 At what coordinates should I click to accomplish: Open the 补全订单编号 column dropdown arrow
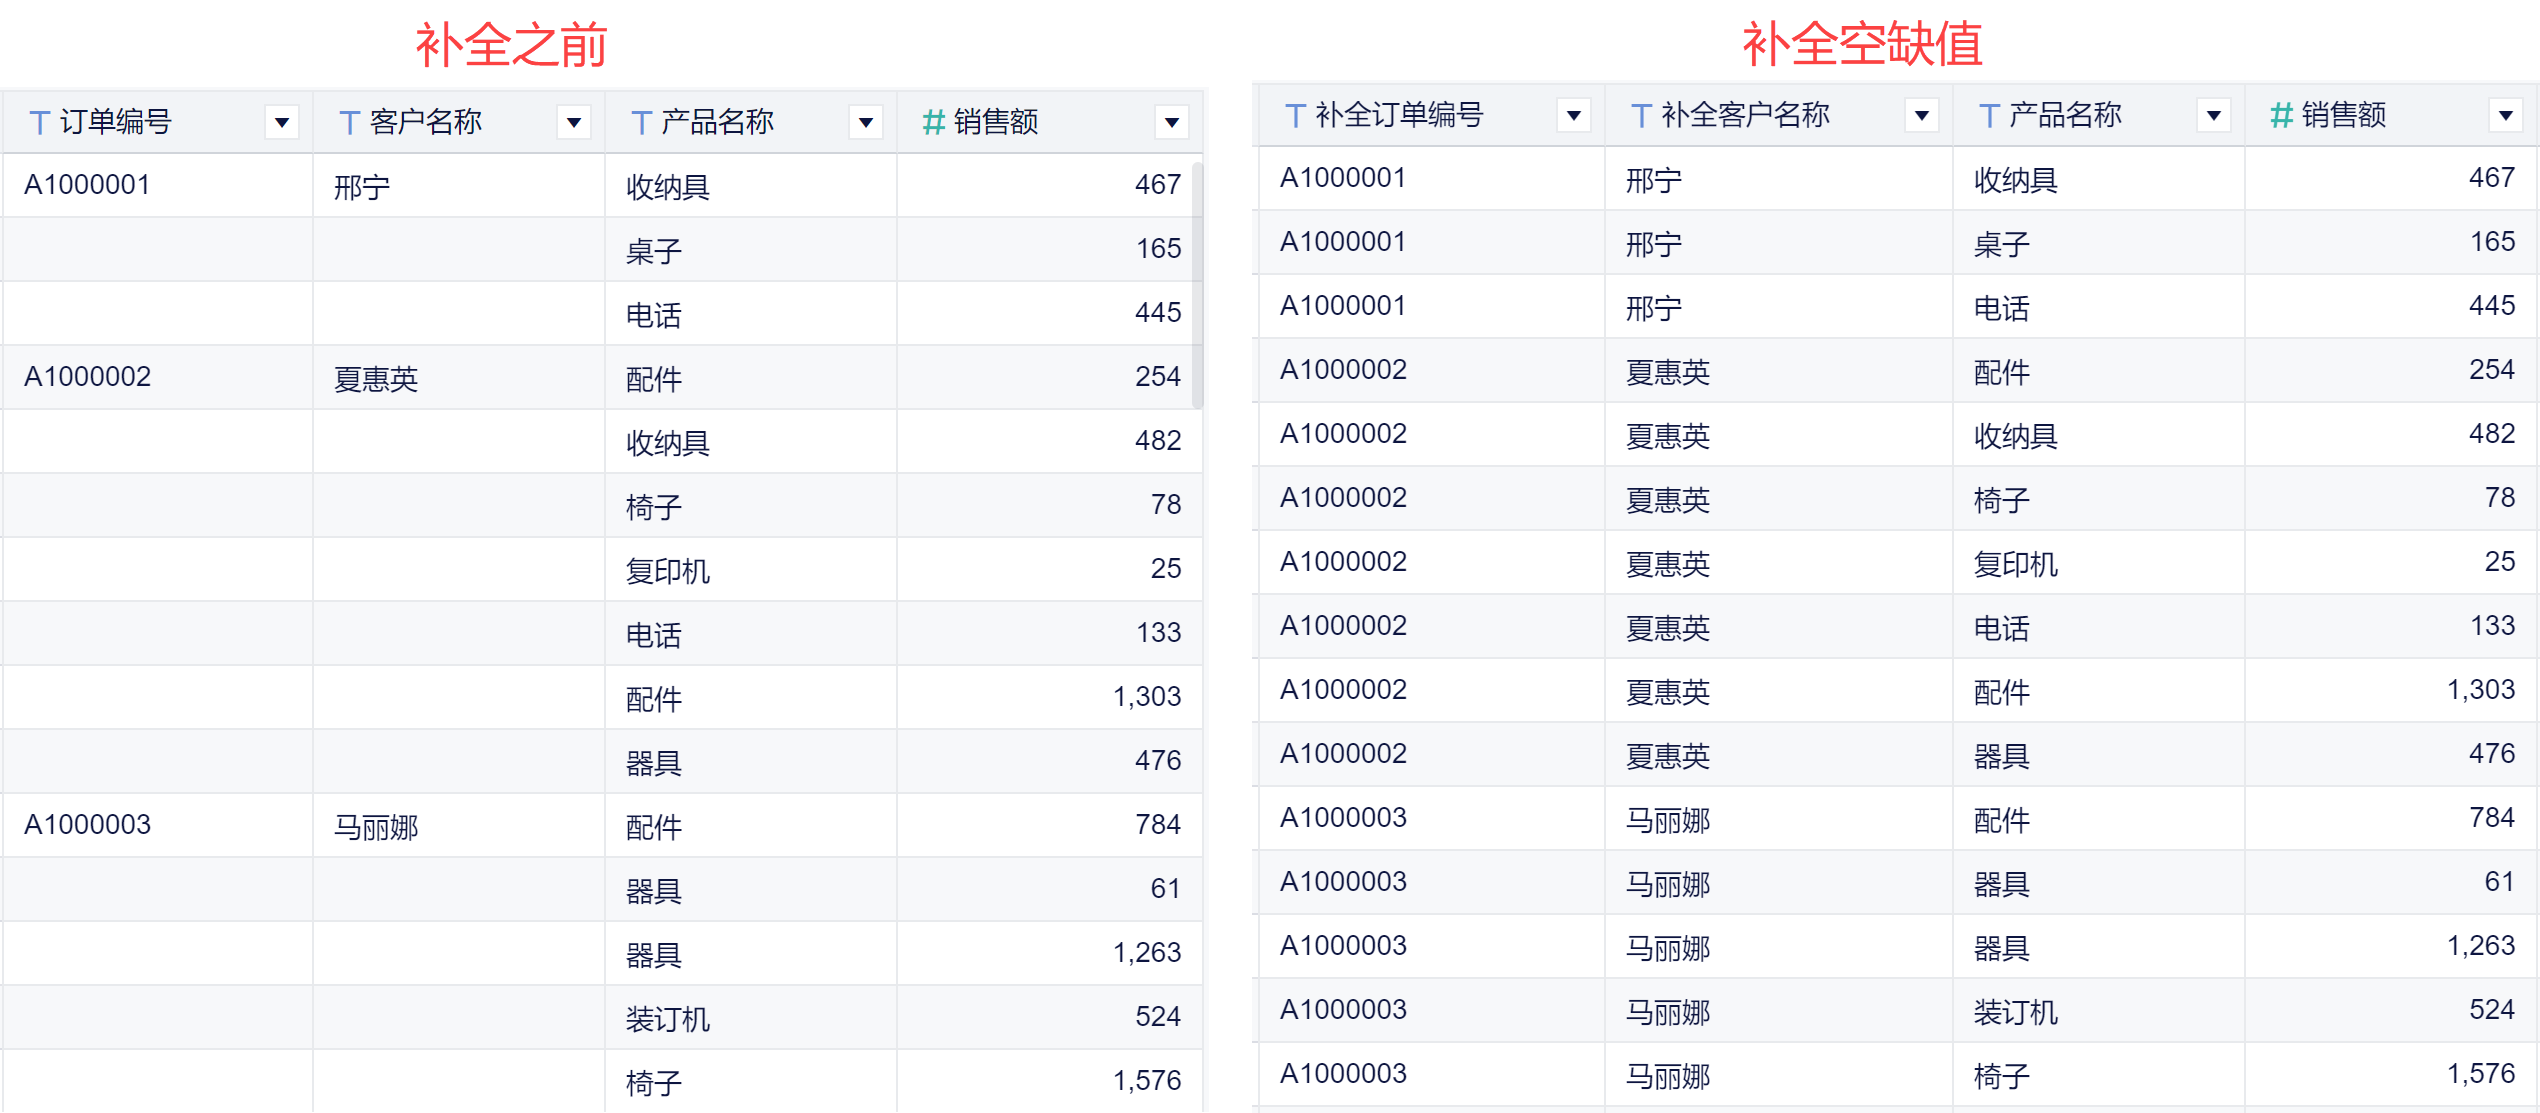(x=1574, y=116)
